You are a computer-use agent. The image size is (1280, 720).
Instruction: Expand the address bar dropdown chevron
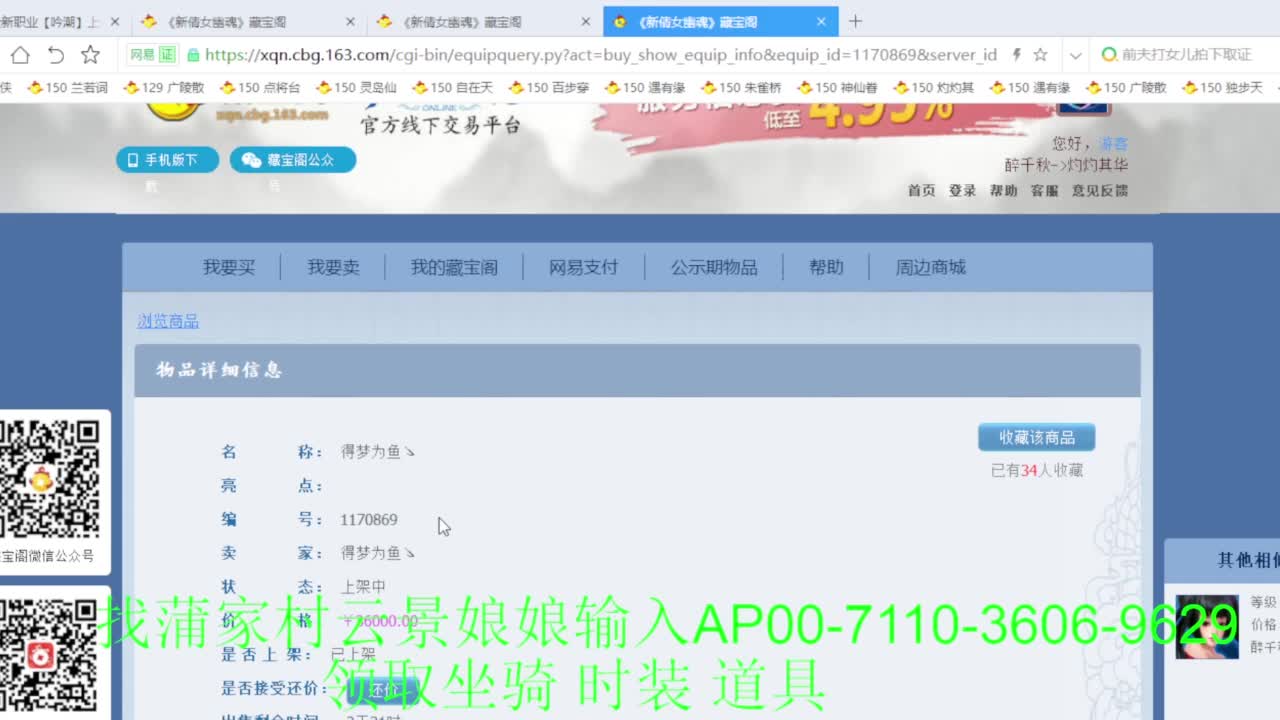coord(1075,56)
